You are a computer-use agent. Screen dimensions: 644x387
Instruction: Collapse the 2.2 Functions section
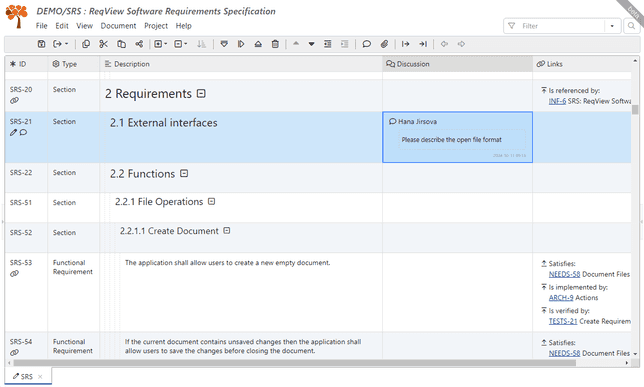(184, 173)
